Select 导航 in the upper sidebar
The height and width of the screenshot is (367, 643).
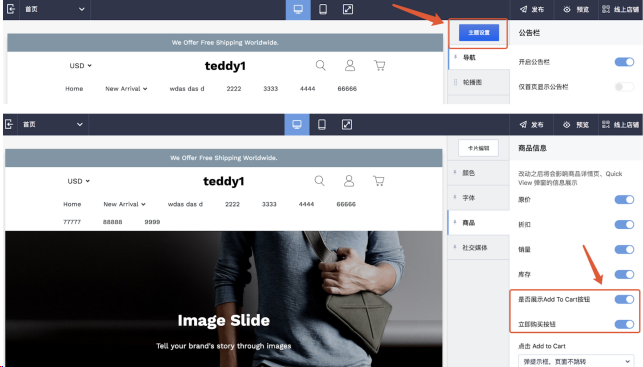coord(479,57)
